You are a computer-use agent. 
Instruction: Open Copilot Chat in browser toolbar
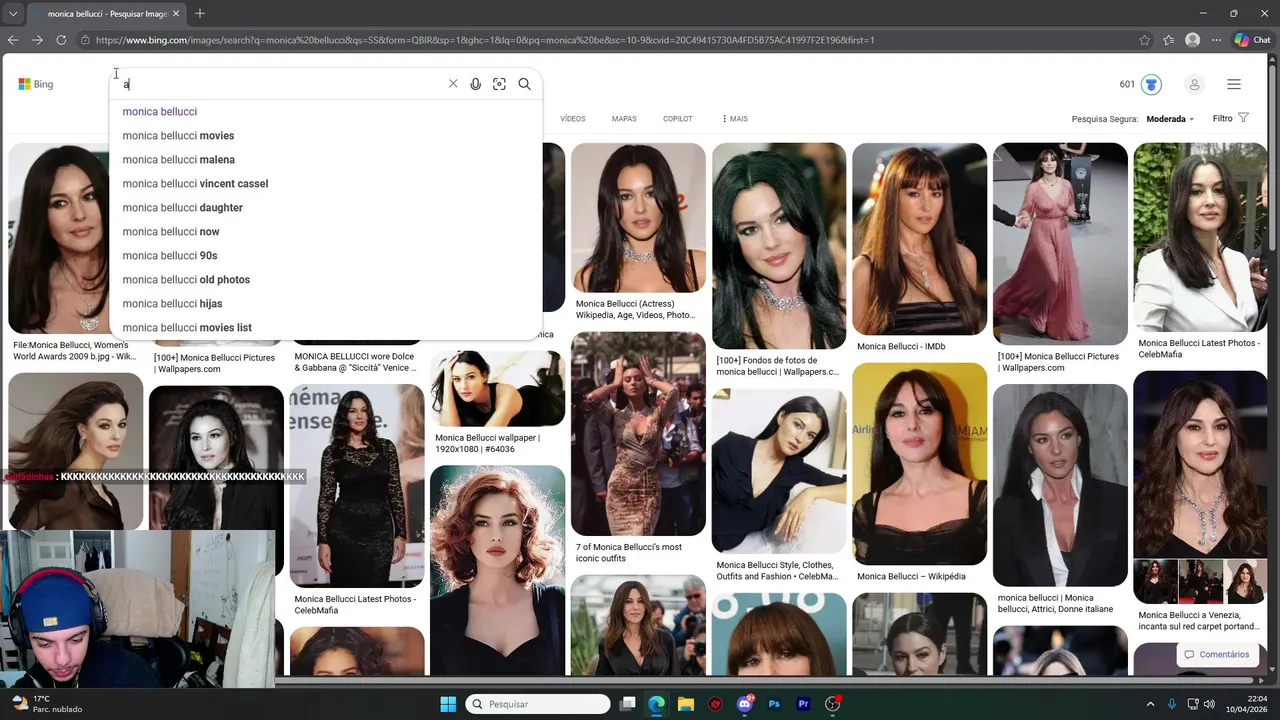pyautogui.click(x=1253, y=40)
